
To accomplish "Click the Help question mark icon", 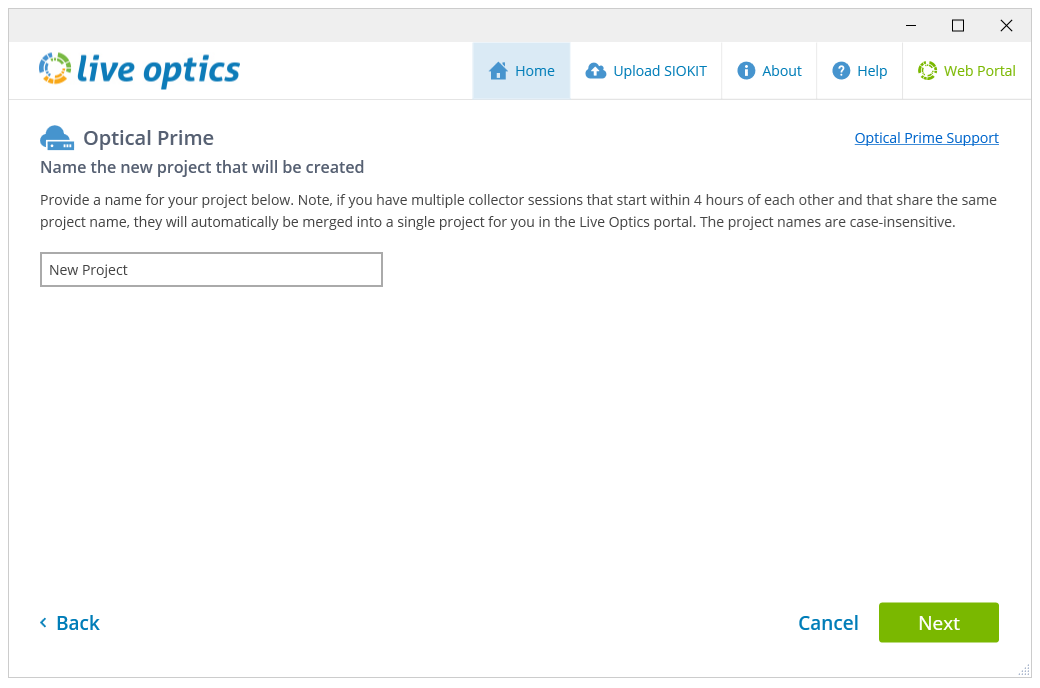I will tap(841, 71).
